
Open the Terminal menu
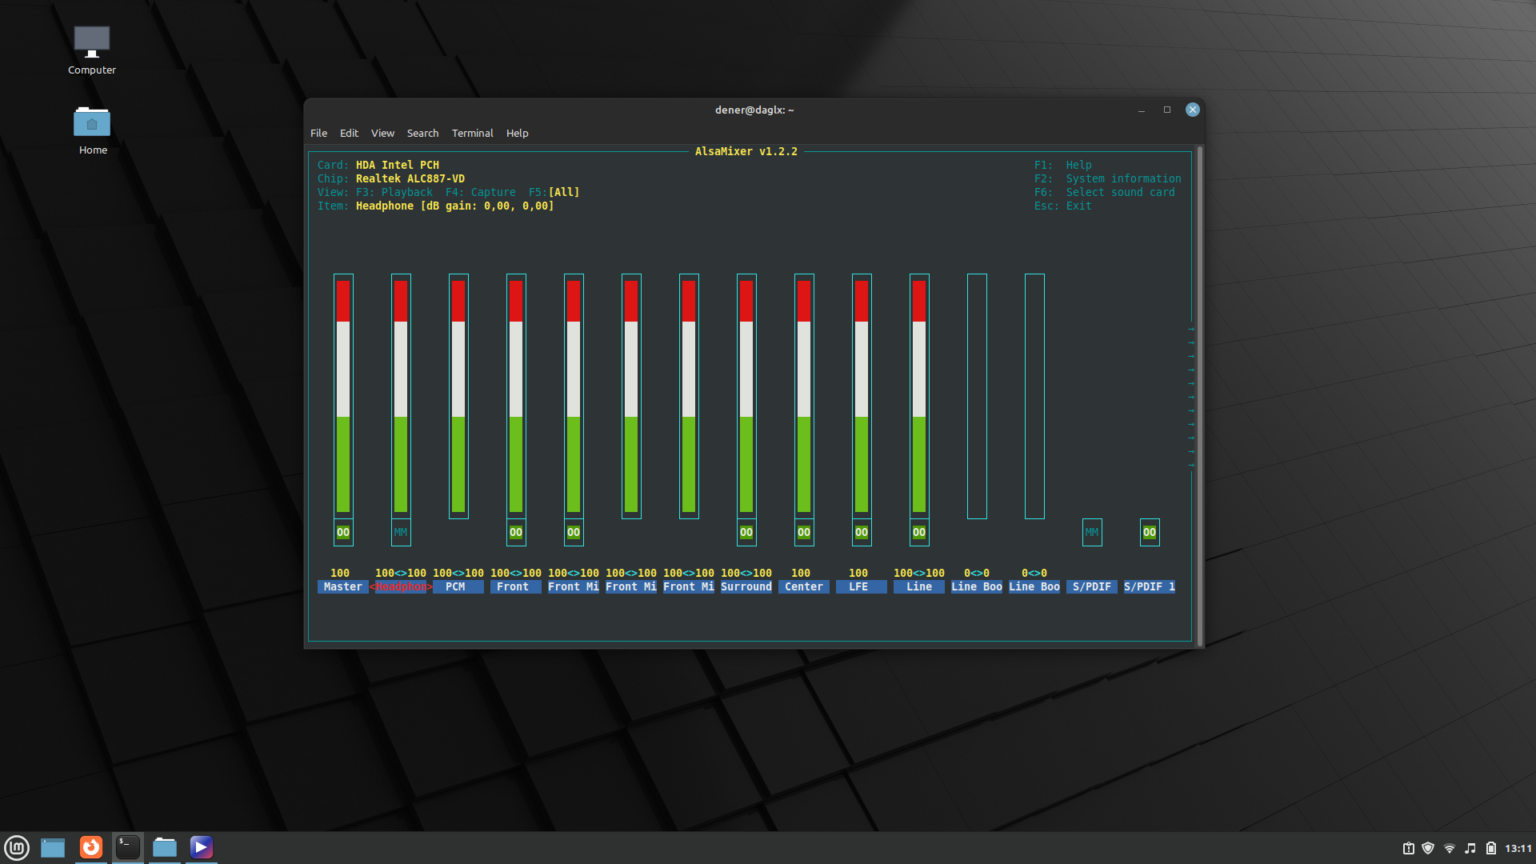click(472, 133)
